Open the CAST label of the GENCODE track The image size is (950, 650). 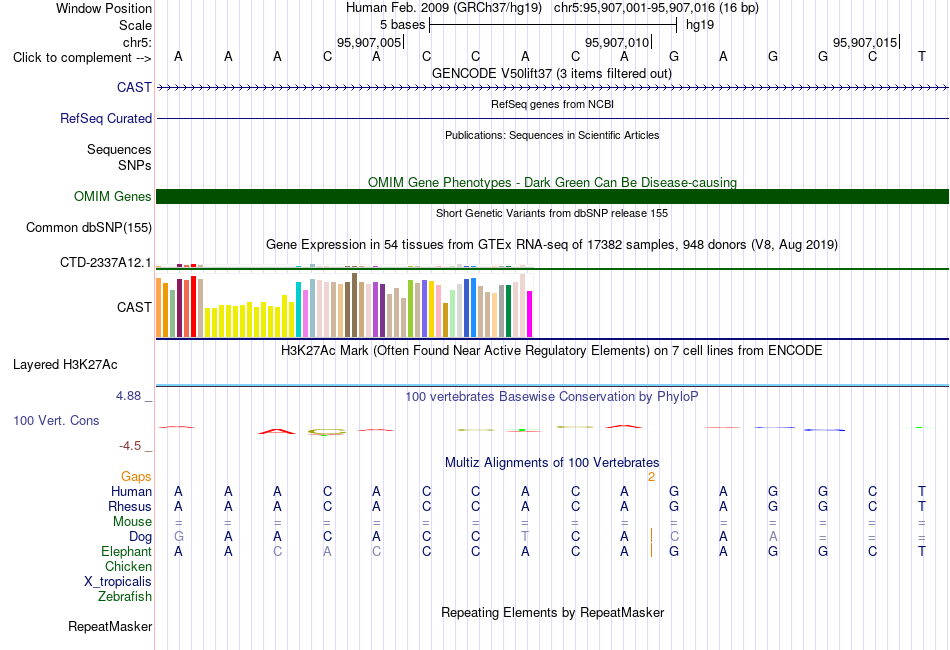click(134, 87)
